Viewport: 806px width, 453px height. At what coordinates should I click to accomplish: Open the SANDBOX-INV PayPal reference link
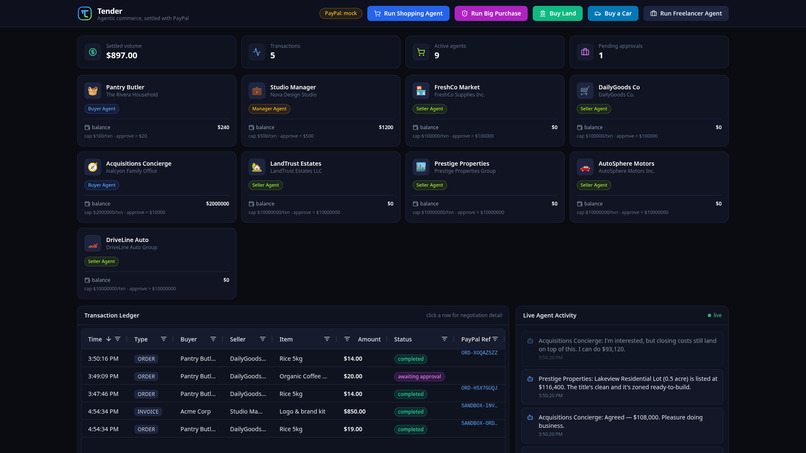(x=479, y=406)
